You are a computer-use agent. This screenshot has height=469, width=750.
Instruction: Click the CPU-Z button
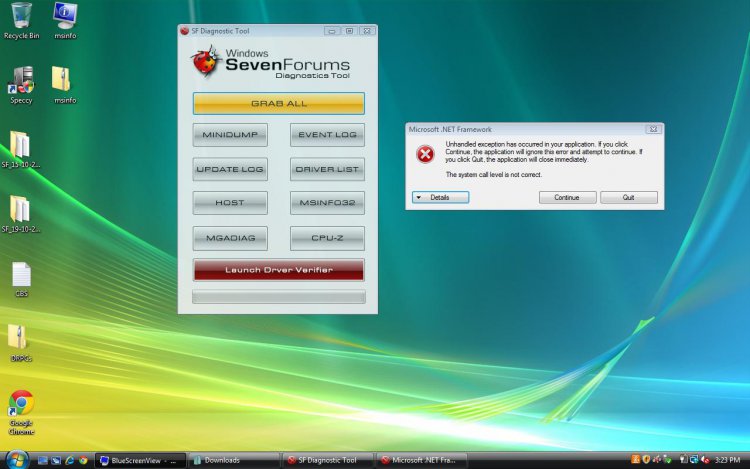pos(327,238)
